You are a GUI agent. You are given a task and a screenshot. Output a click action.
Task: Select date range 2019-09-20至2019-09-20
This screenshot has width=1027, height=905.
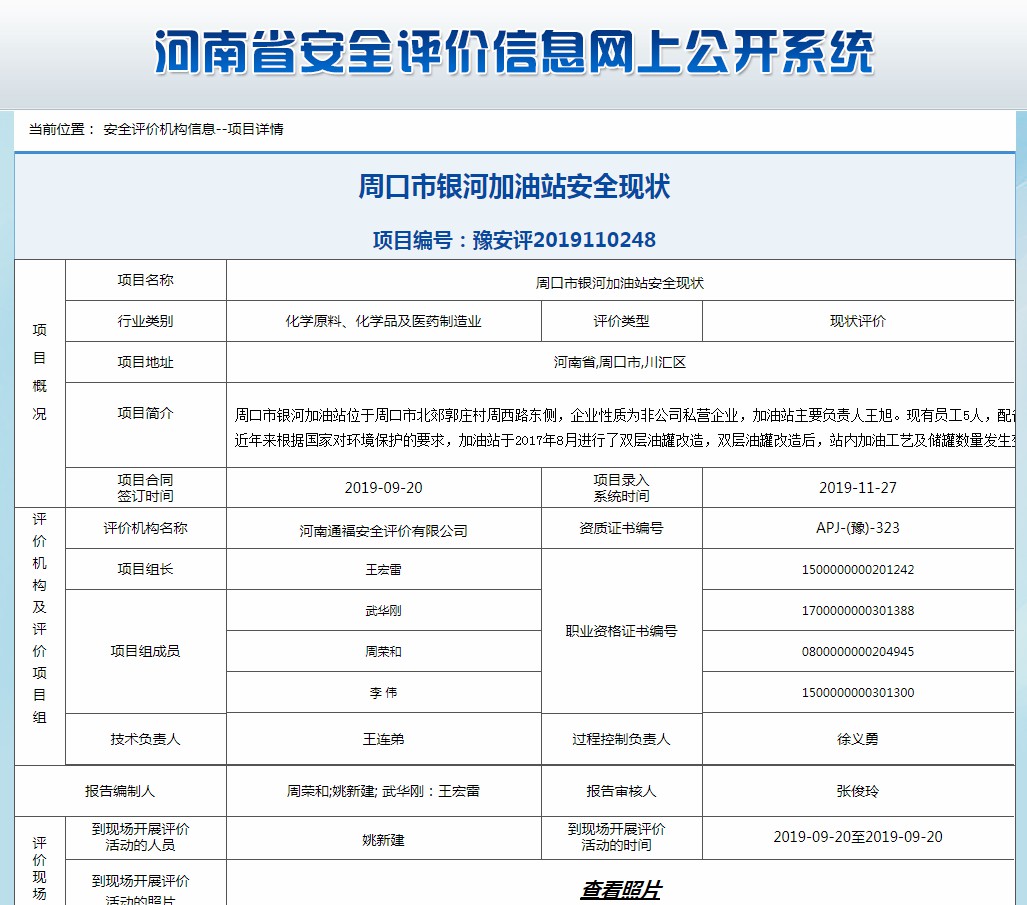tap(857, 837)
